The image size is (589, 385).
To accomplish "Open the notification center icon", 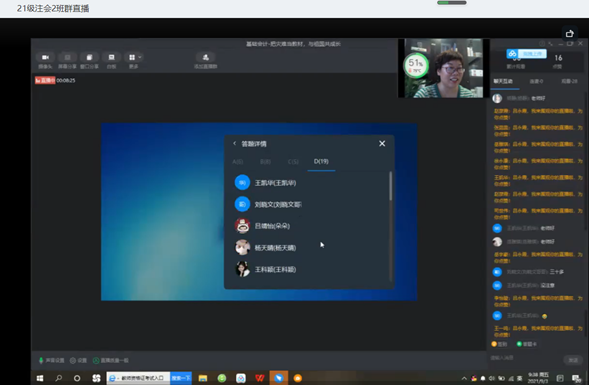I will pos(577,379).
